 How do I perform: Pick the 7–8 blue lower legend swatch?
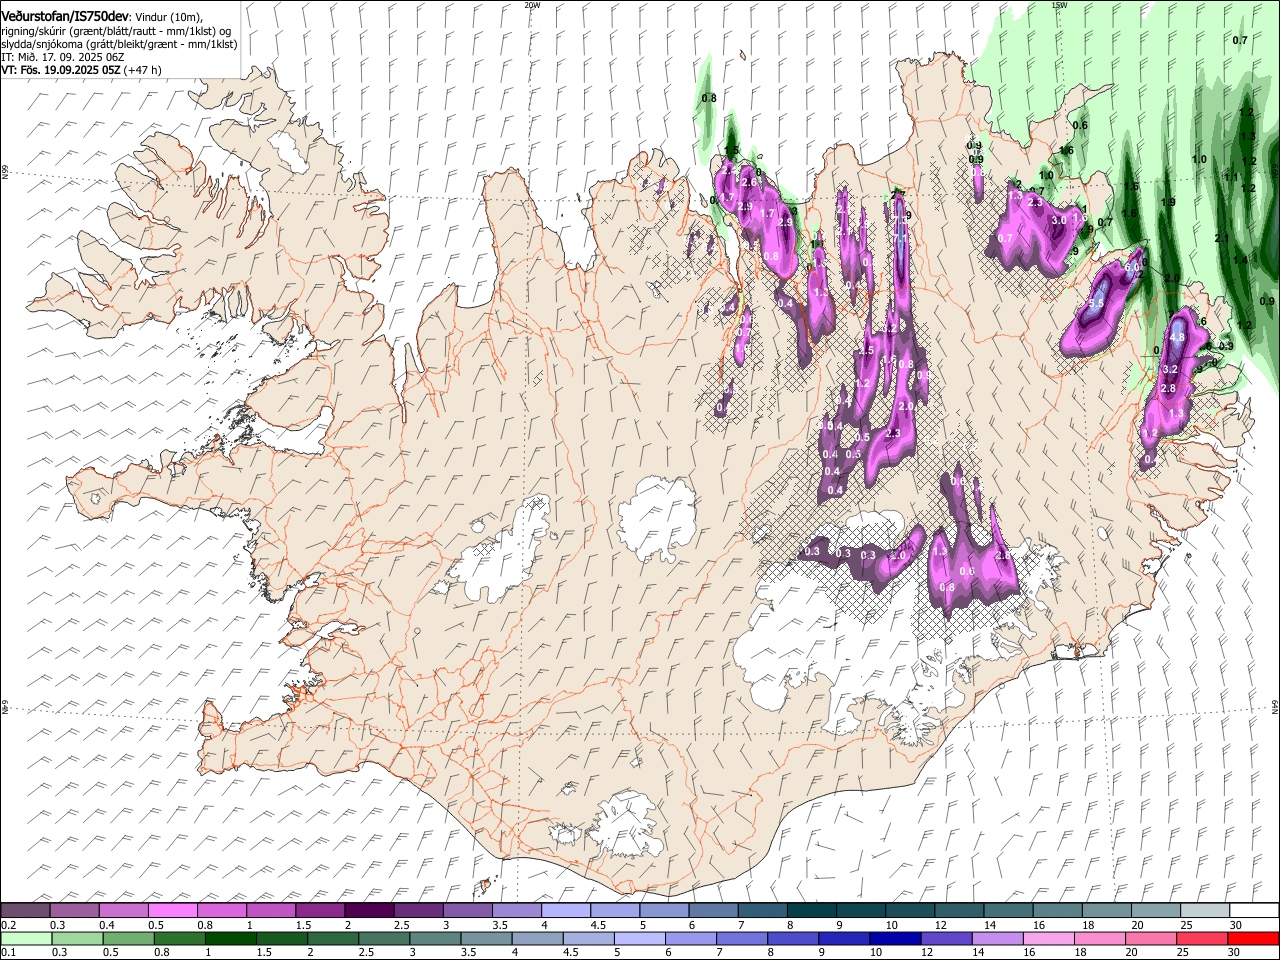point(742,938)
